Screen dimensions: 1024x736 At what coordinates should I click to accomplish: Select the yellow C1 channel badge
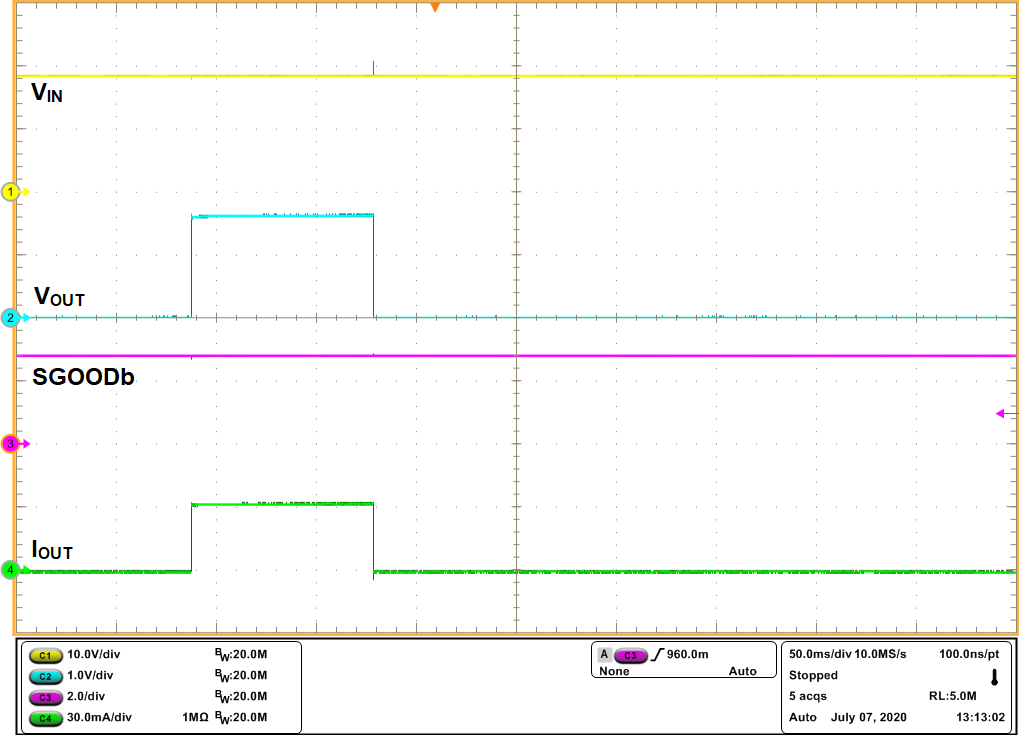49,654
